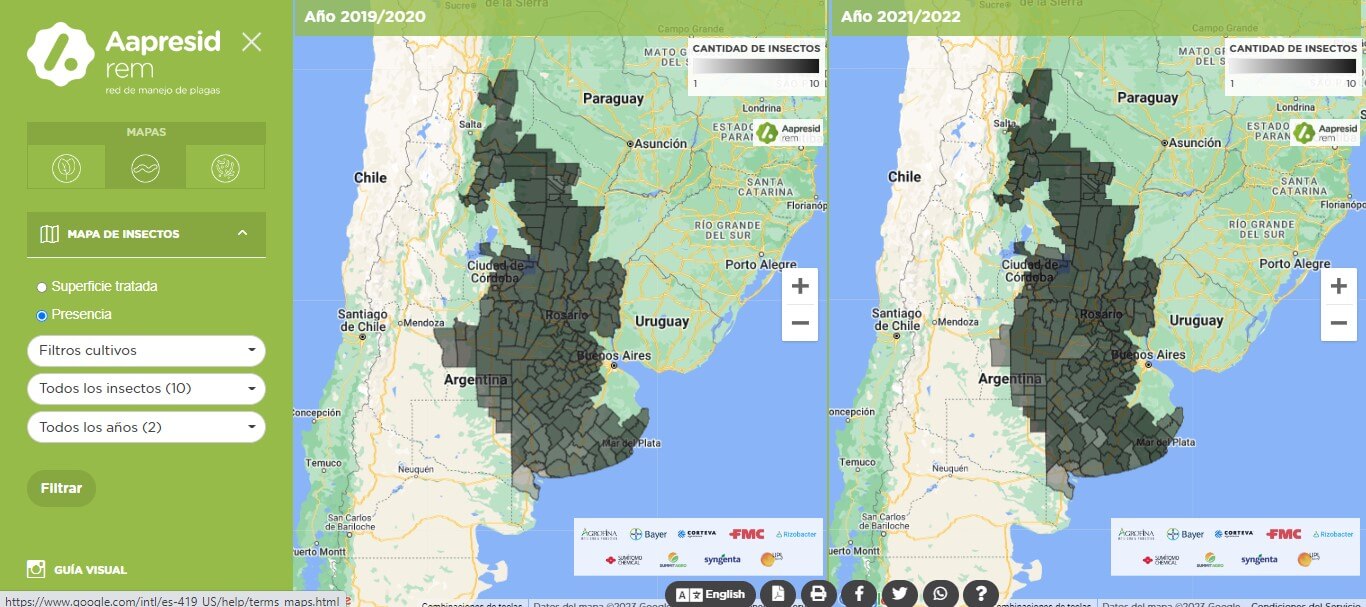Switch to the insects map icon
Screen dimensions: 1366x607
(224, 167)
